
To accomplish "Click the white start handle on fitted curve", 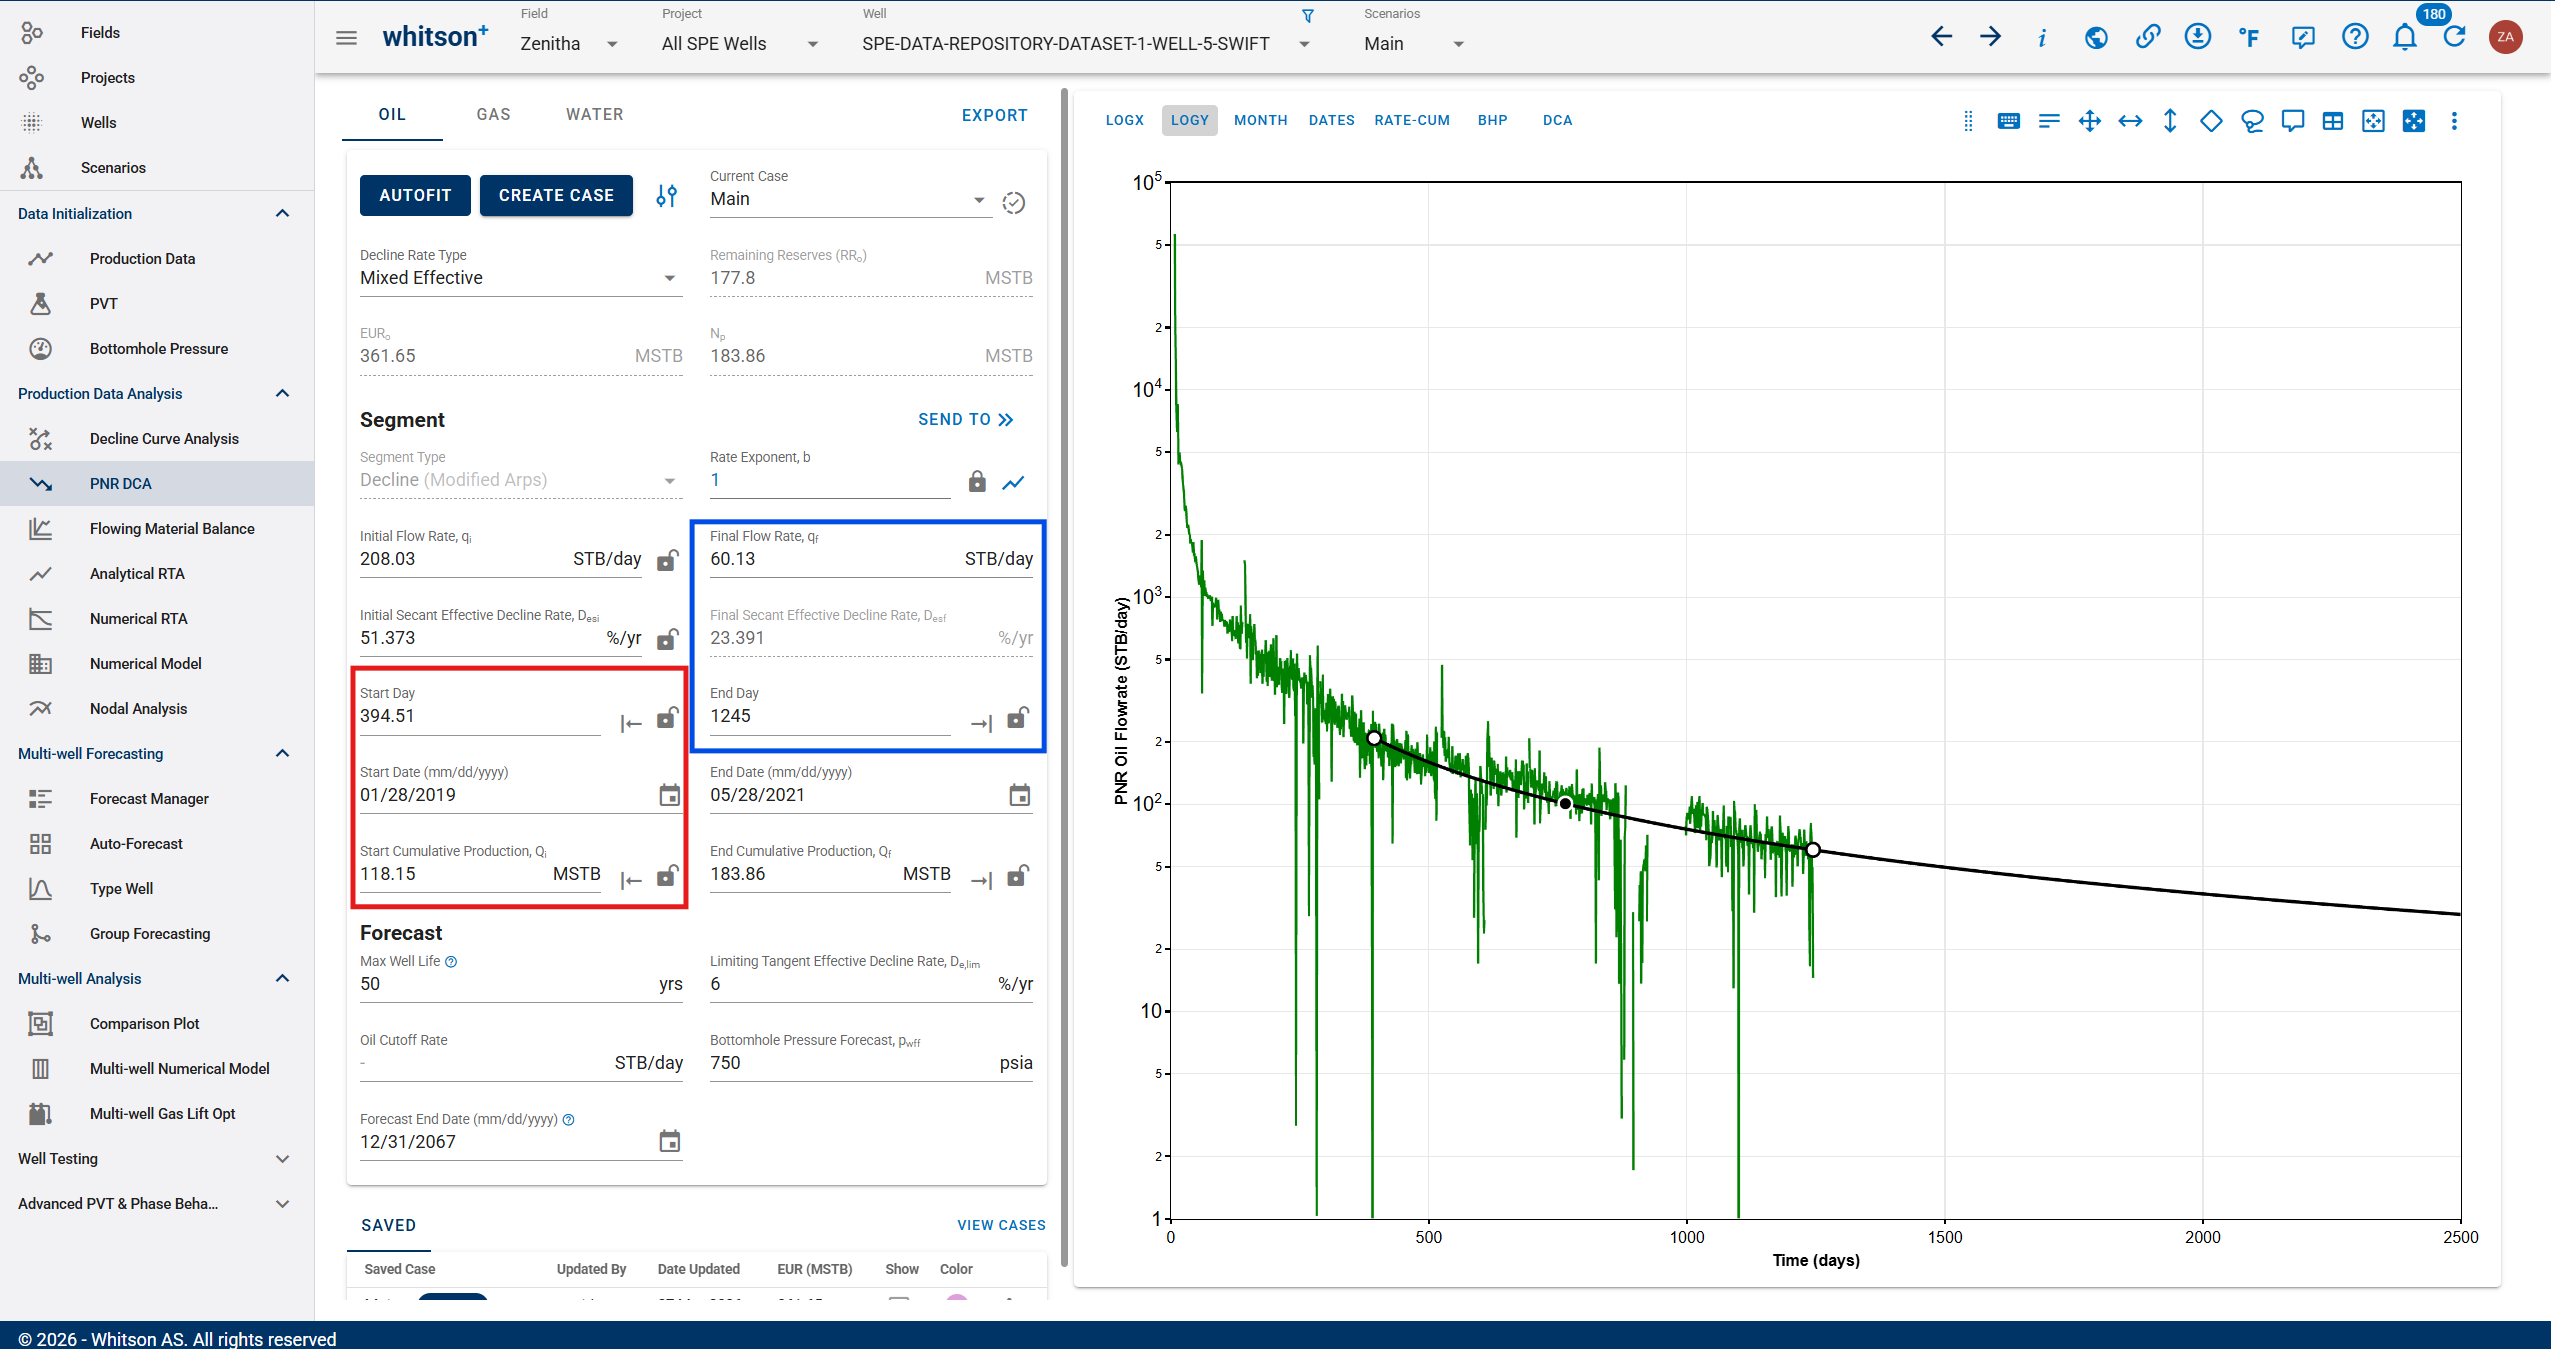I will tap(1374, 738).
